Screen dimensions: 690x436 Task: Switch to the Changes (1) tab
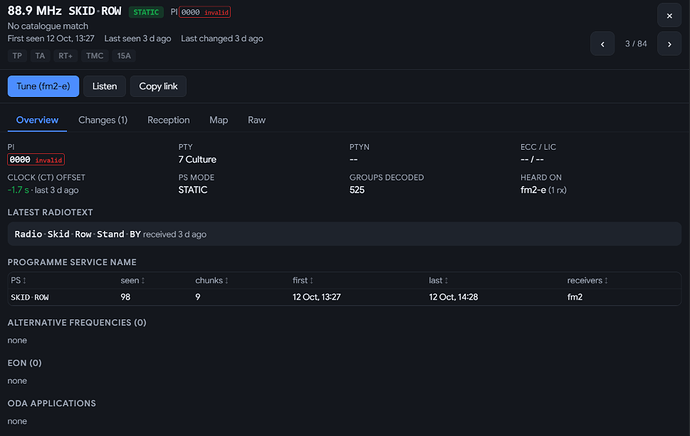coord(103,120)
